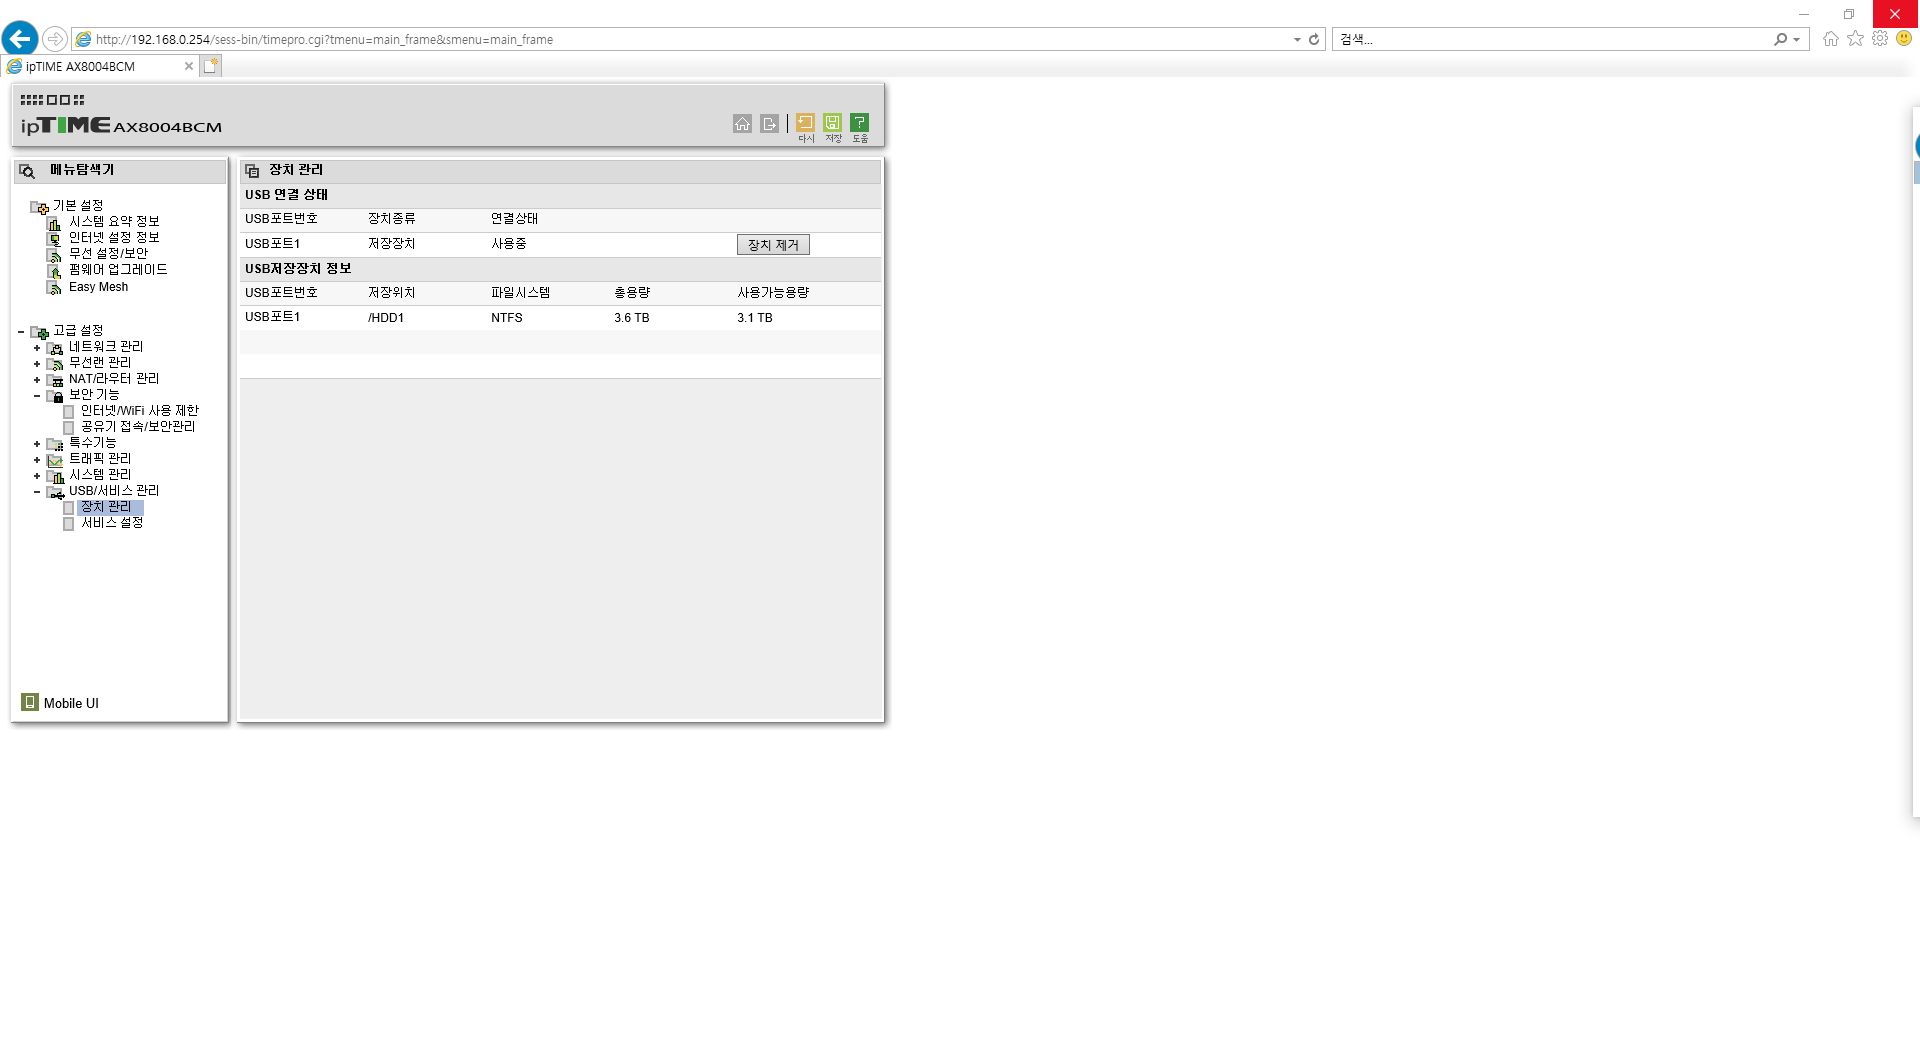The height and width of the screenshot is (1040, 1920).
Task: Click the green 저장 save icon
Action: (832, 123)
